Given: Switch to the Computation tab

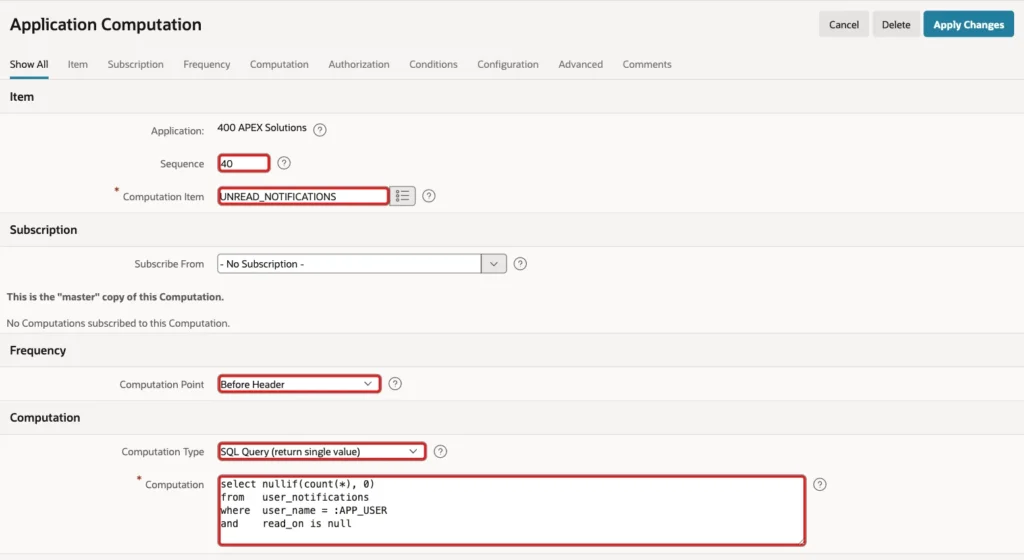Looking at the screenshot, I should (279, 64).
